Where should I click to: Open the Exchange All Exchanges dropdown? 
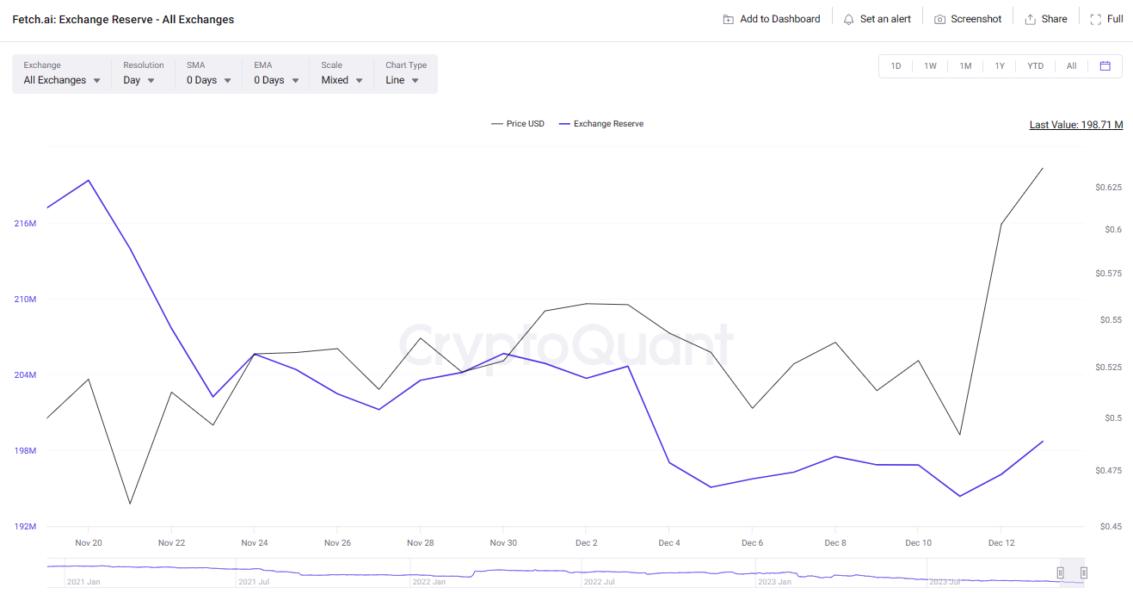(61, 73)
